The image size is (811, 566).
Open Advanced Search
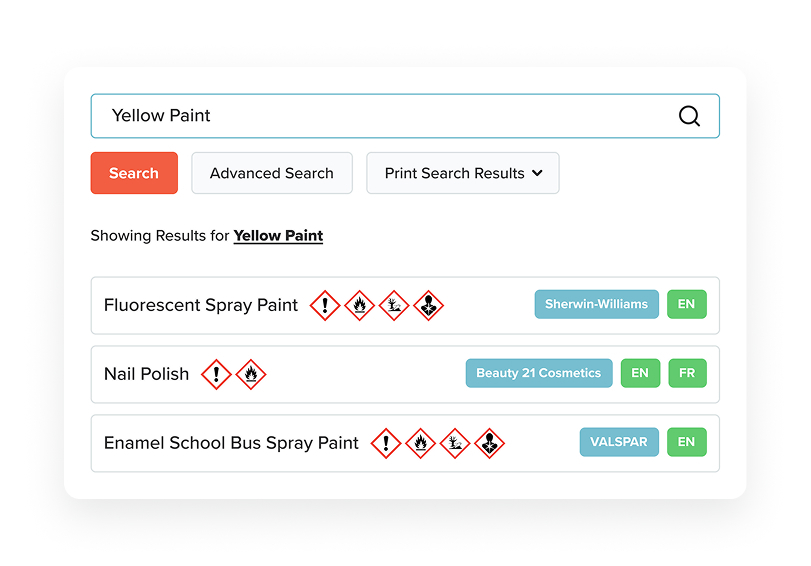(272, 173)
